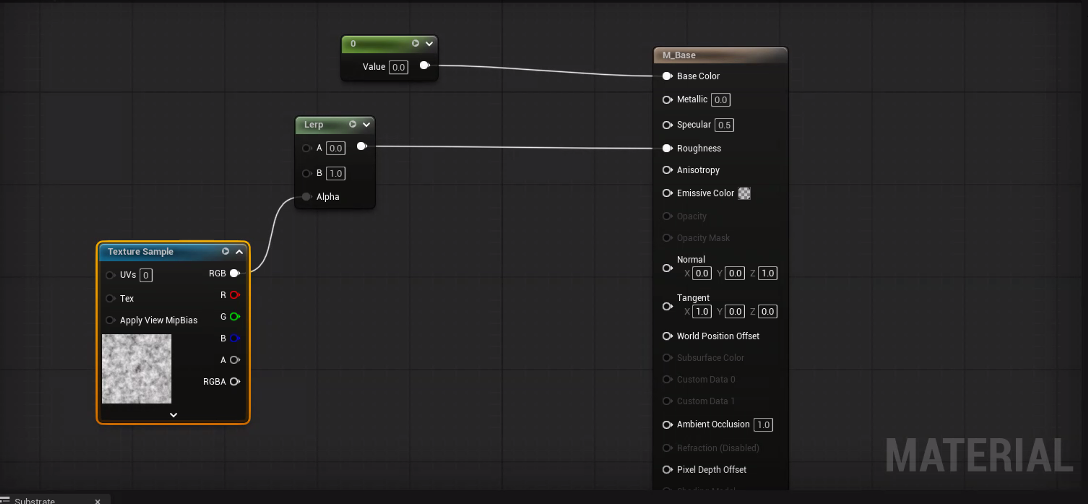
Task: Click the Texture Sample G output pin
Action: click(x=234, y=317)
